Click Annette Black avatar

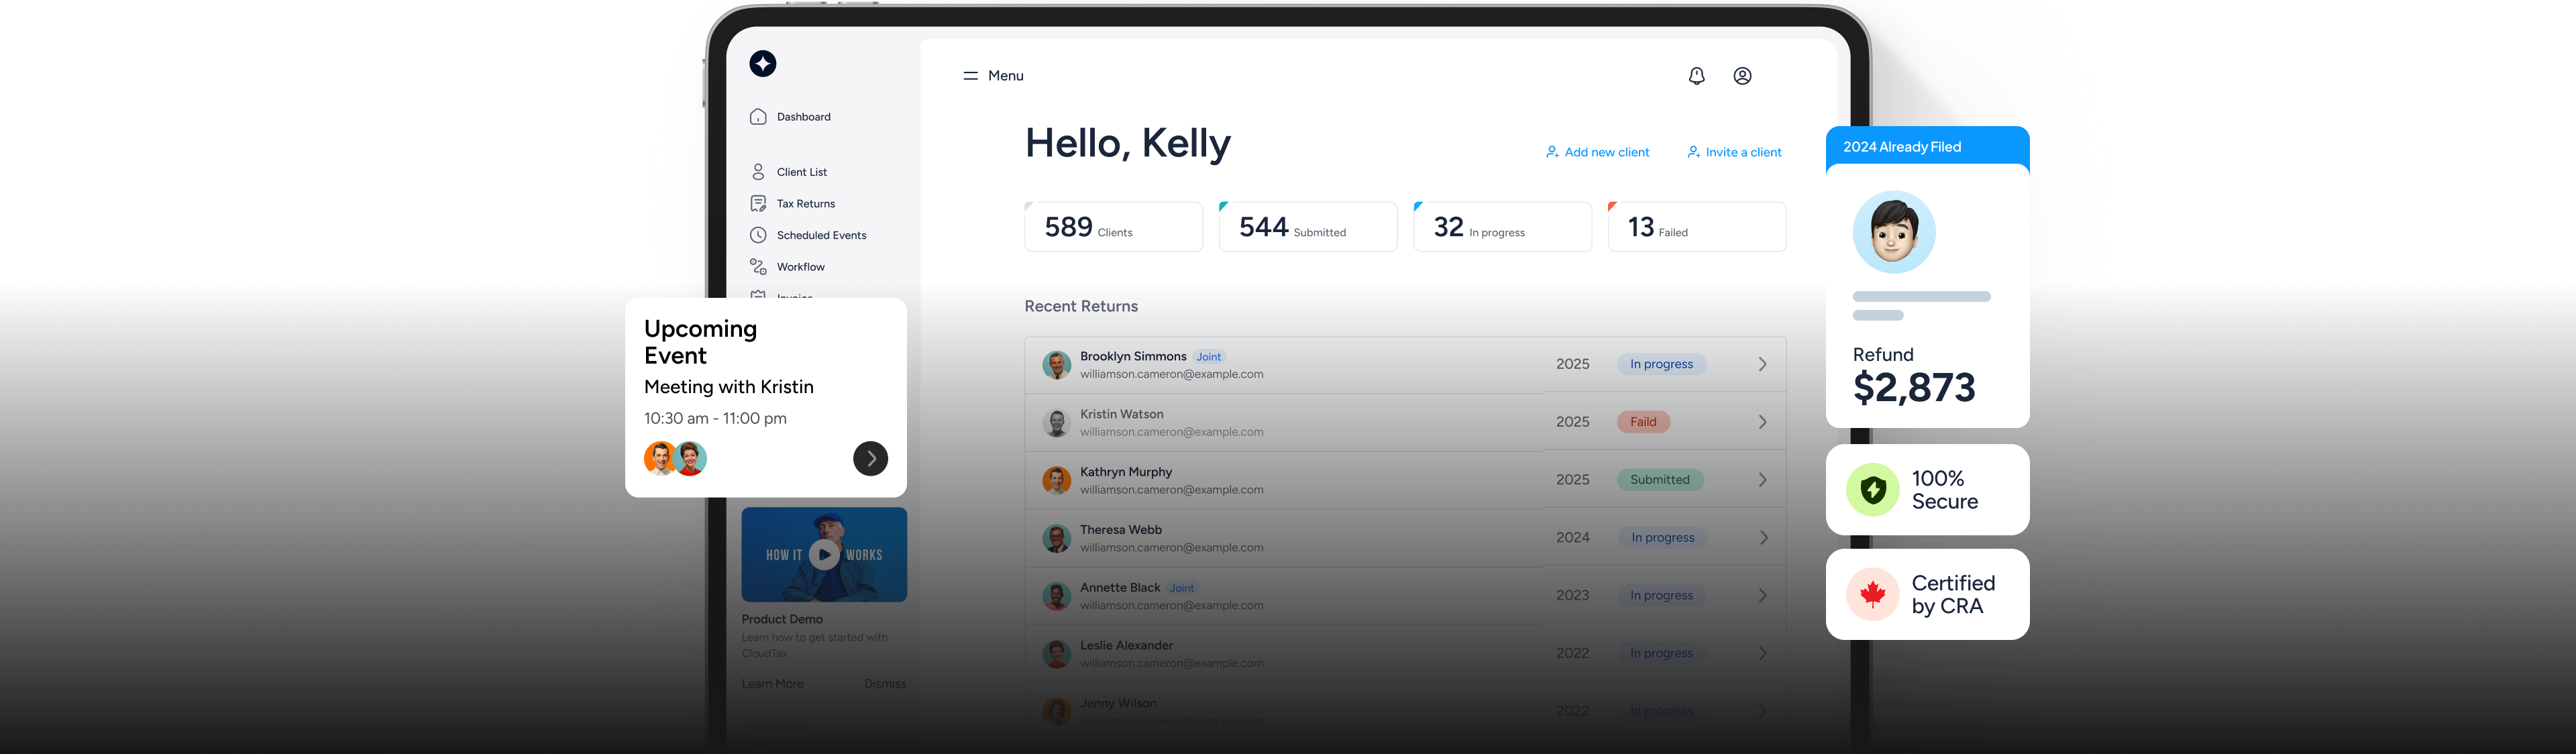[x=1056, y=597]
